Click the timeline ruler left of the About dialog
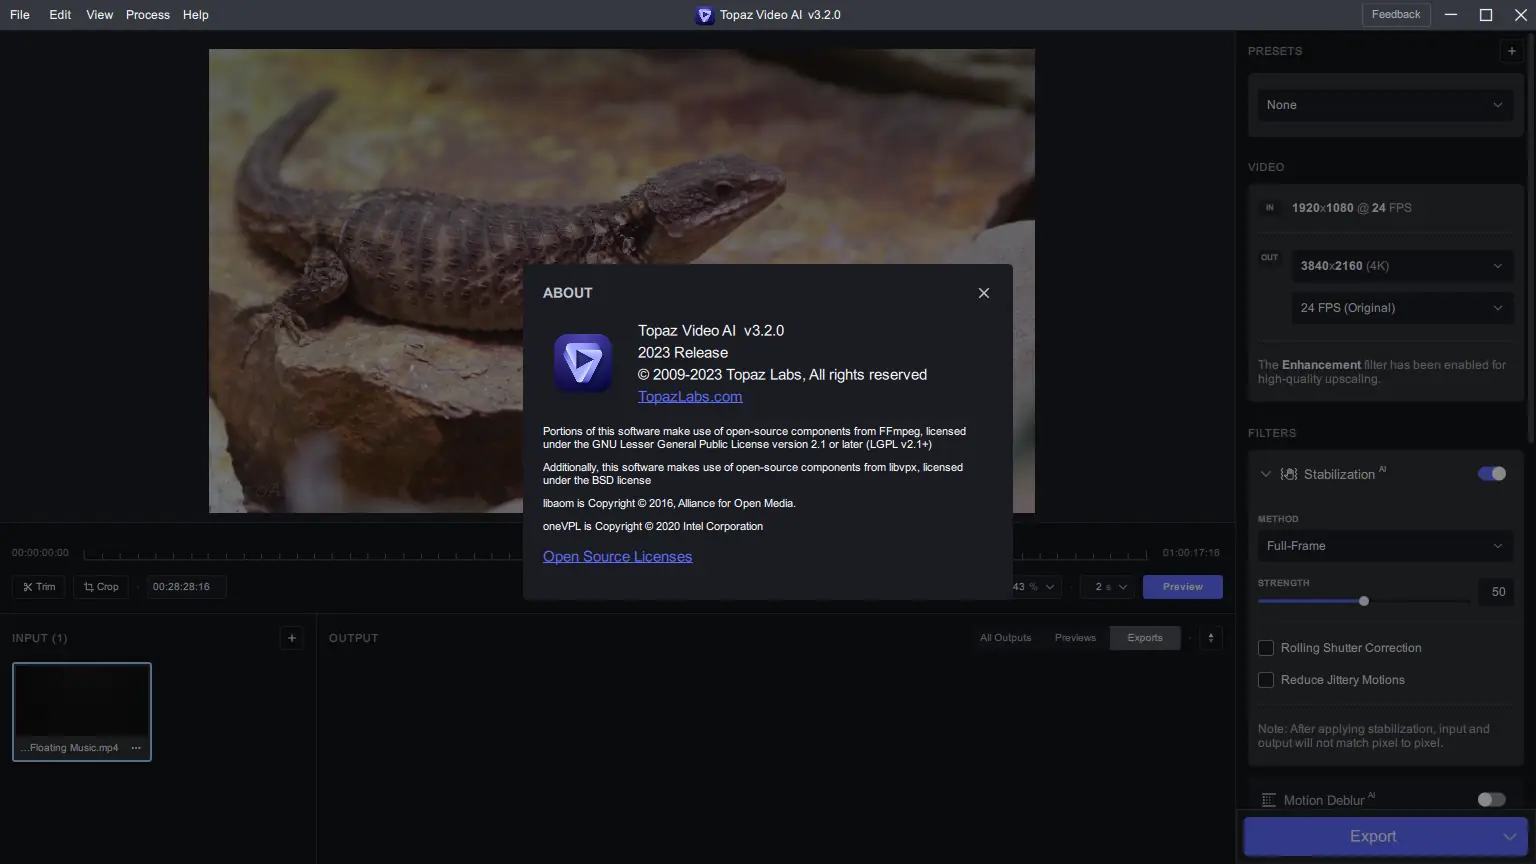1536x864 pixels. click(x=303, y=553)
